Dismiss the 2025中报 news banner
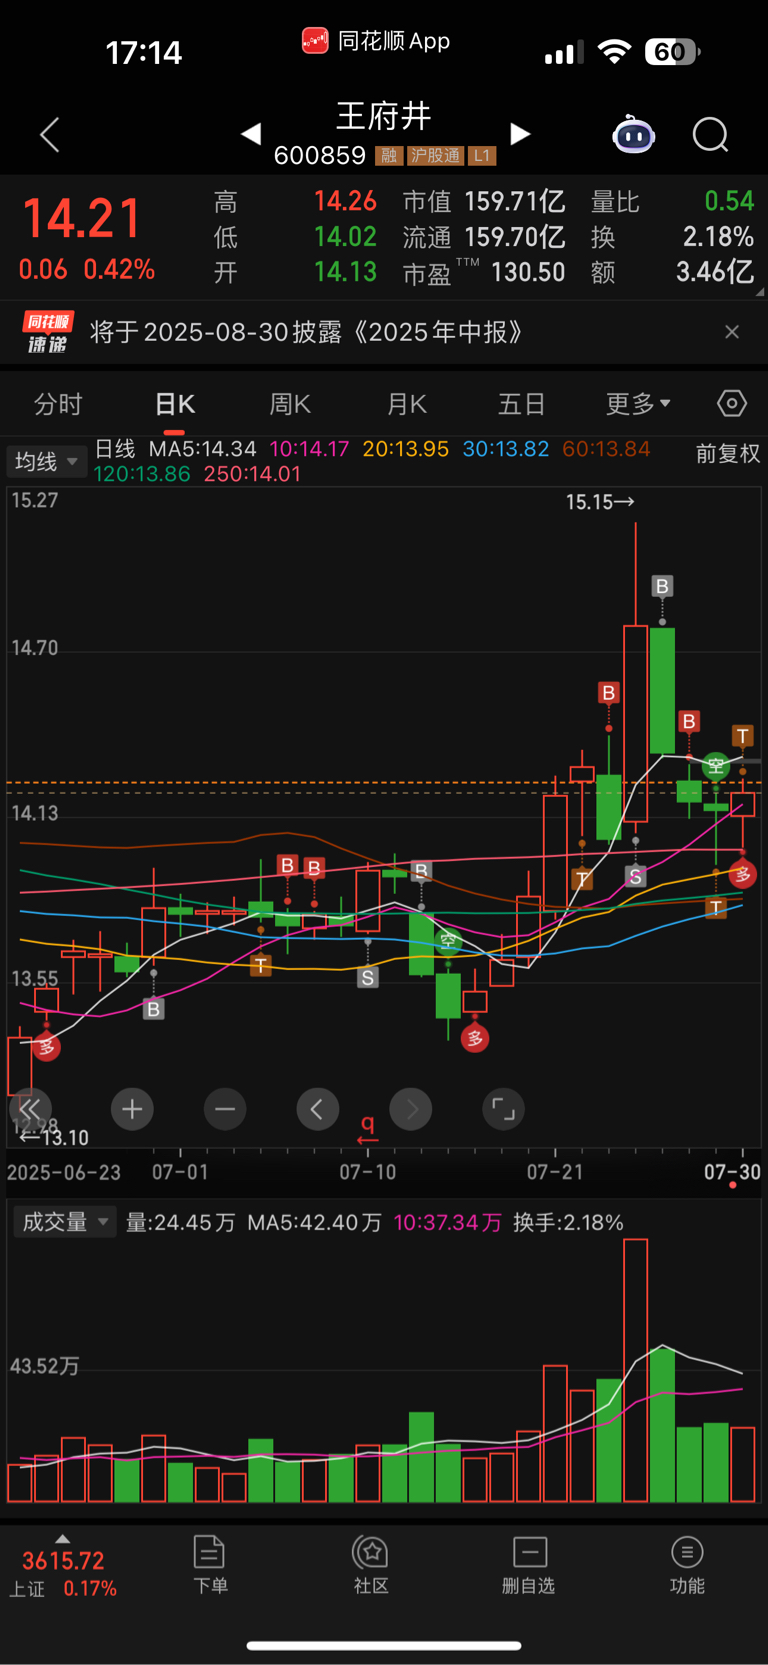 coord(732,332)
